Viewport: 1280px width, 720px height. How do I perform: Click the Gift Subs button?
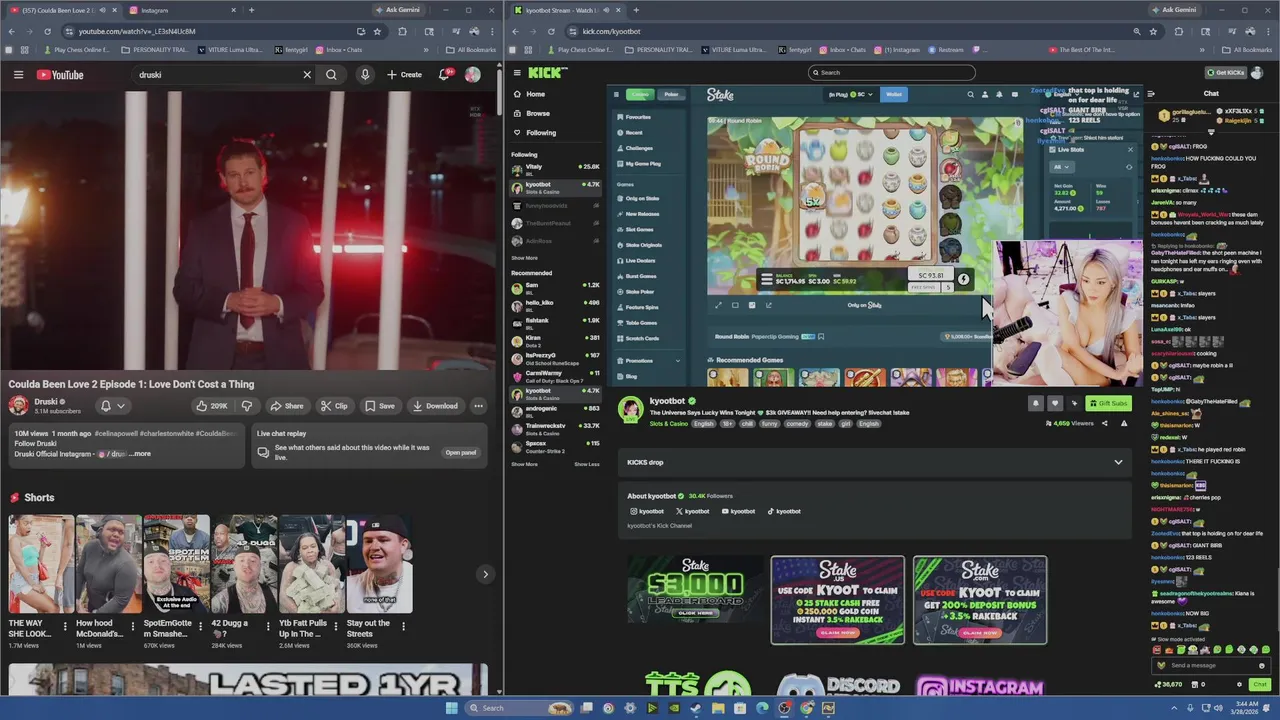pyautogui.click(x=1108, y=403)
